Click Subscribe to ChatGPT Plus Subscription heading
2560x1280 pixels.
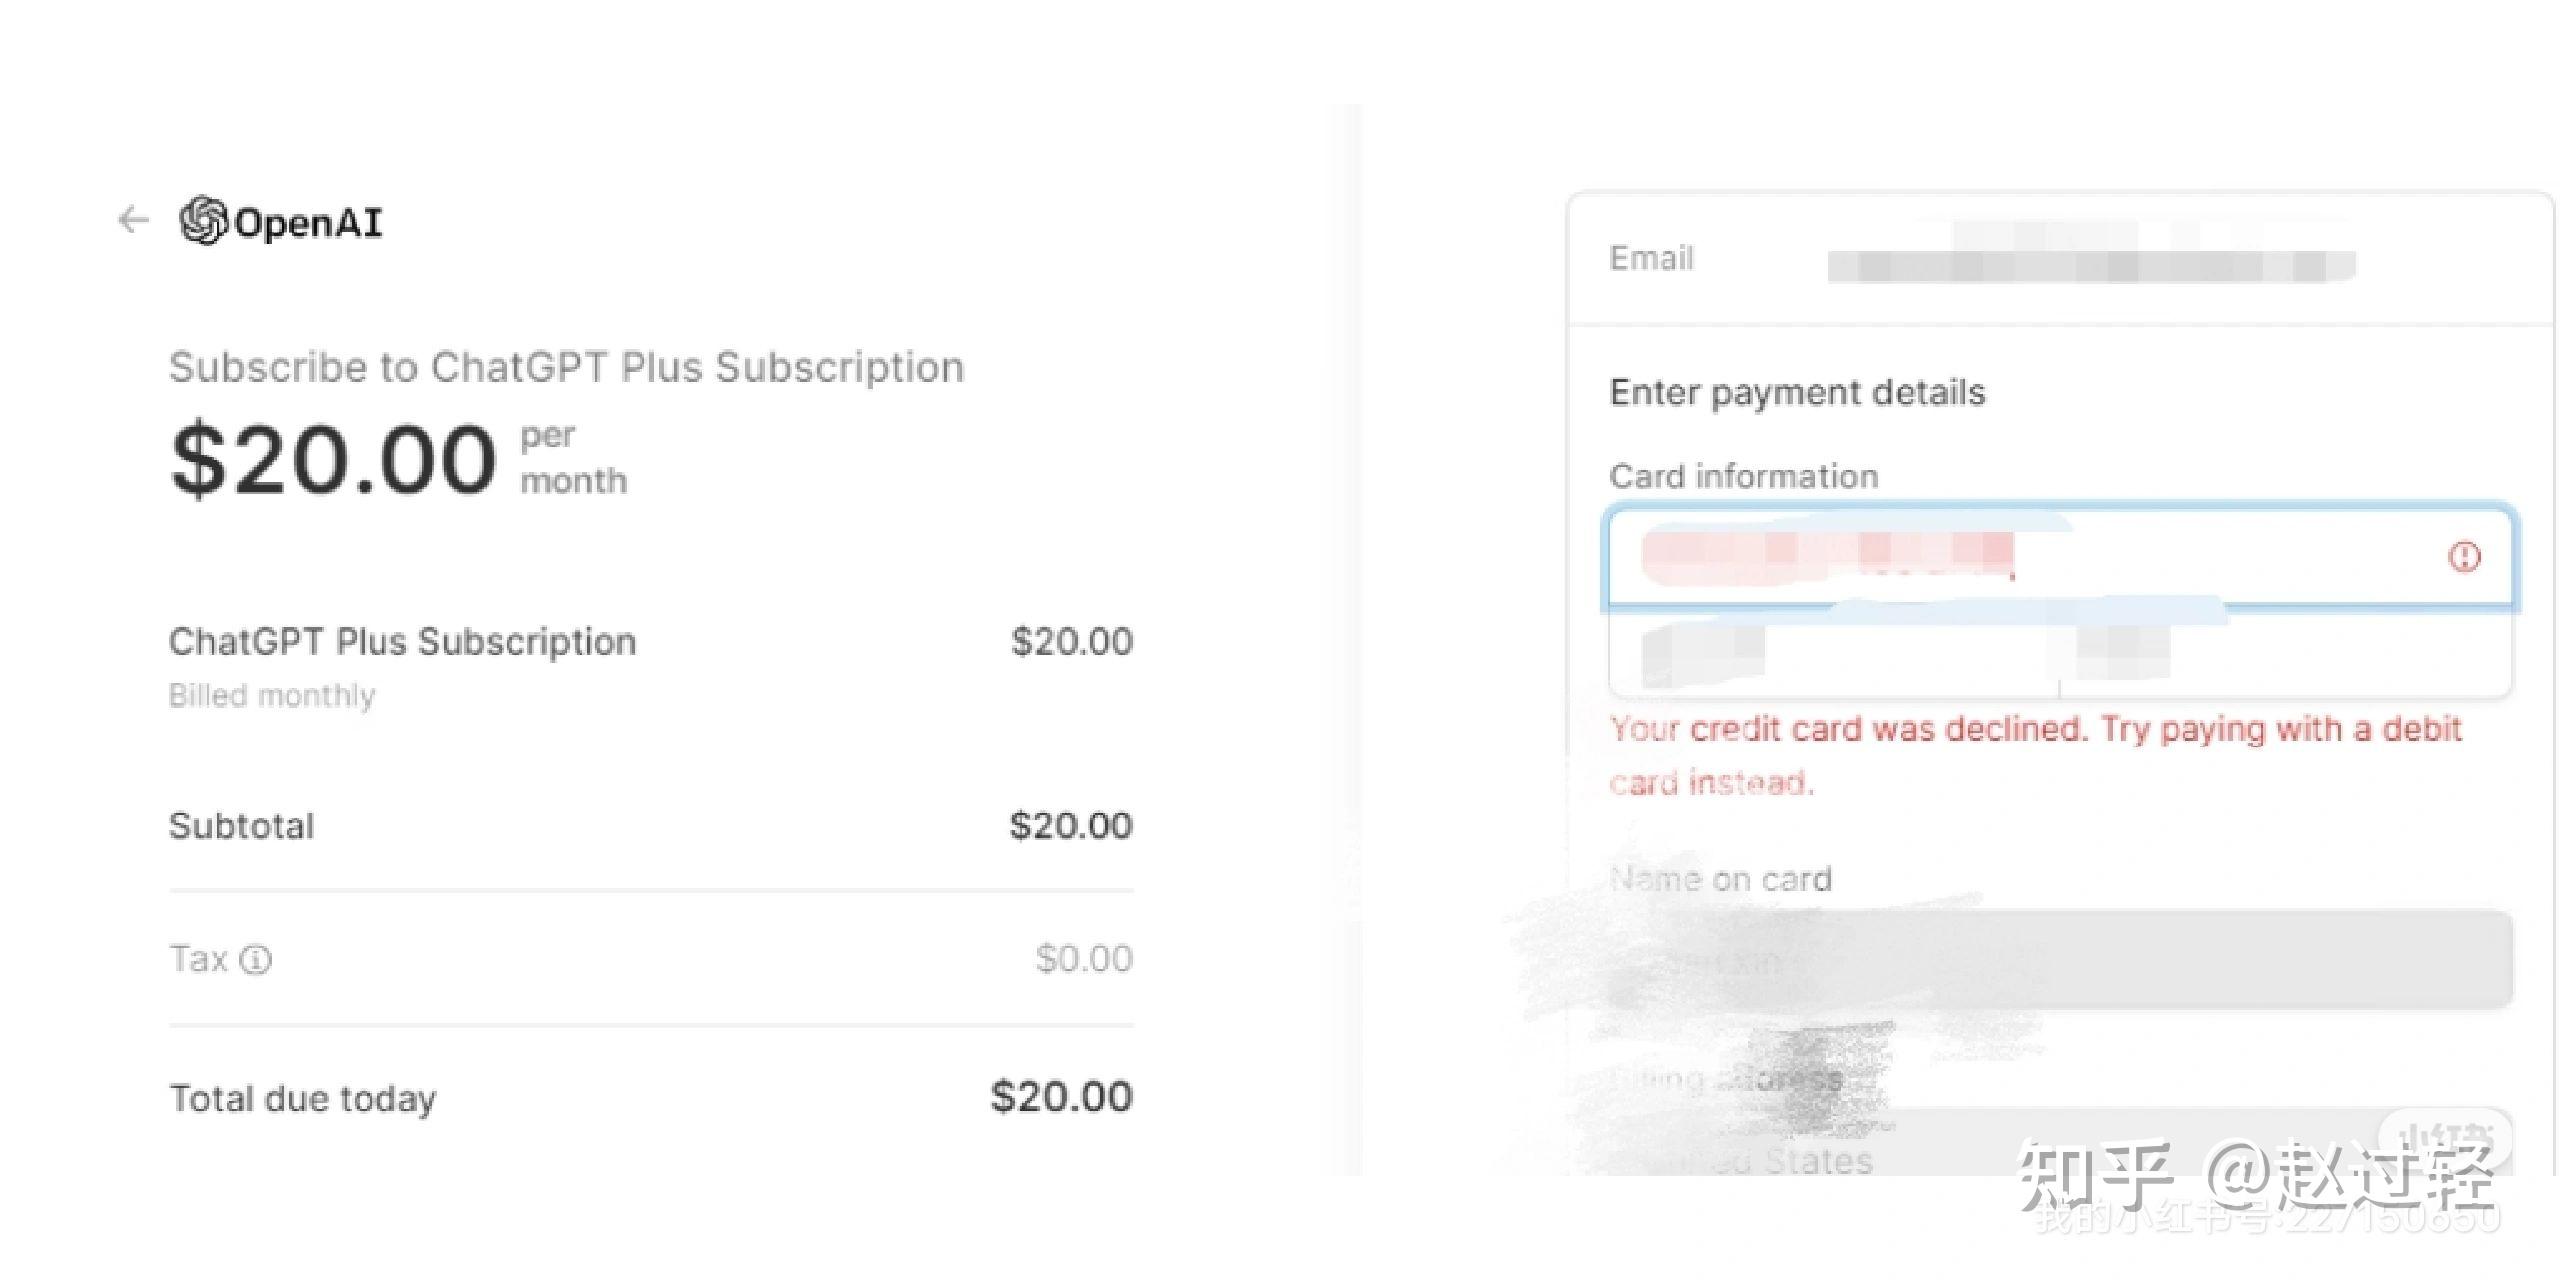point(566,367)
